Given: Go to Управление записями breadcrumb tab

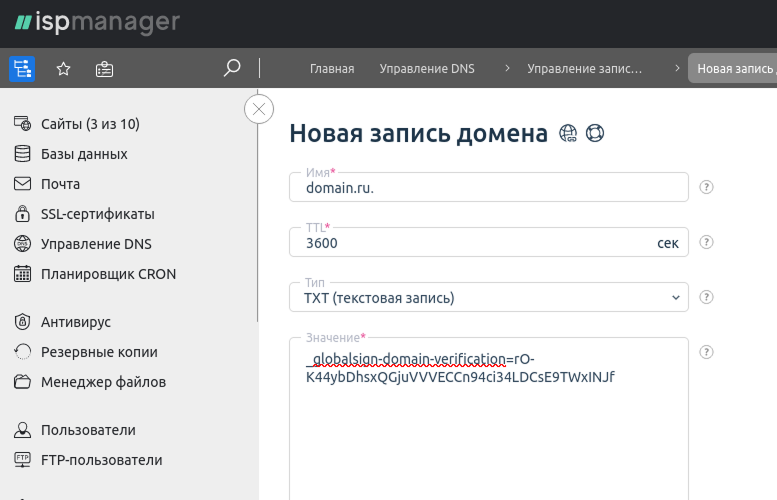Looking at the screenshot, I should [584, 69].
